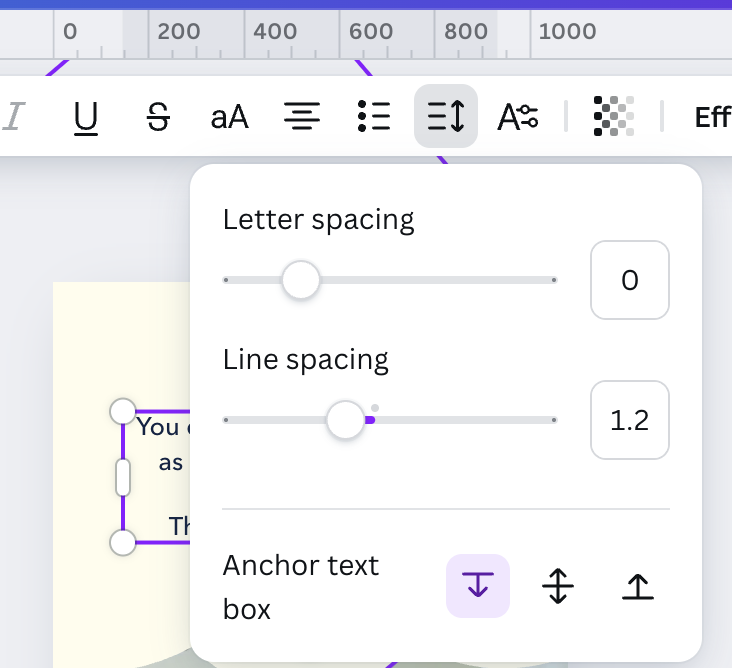This screenshot has height=668, width=732.
Task: Anchor text box to bottom
Action: pyautogui.click(x=638, y=586)
